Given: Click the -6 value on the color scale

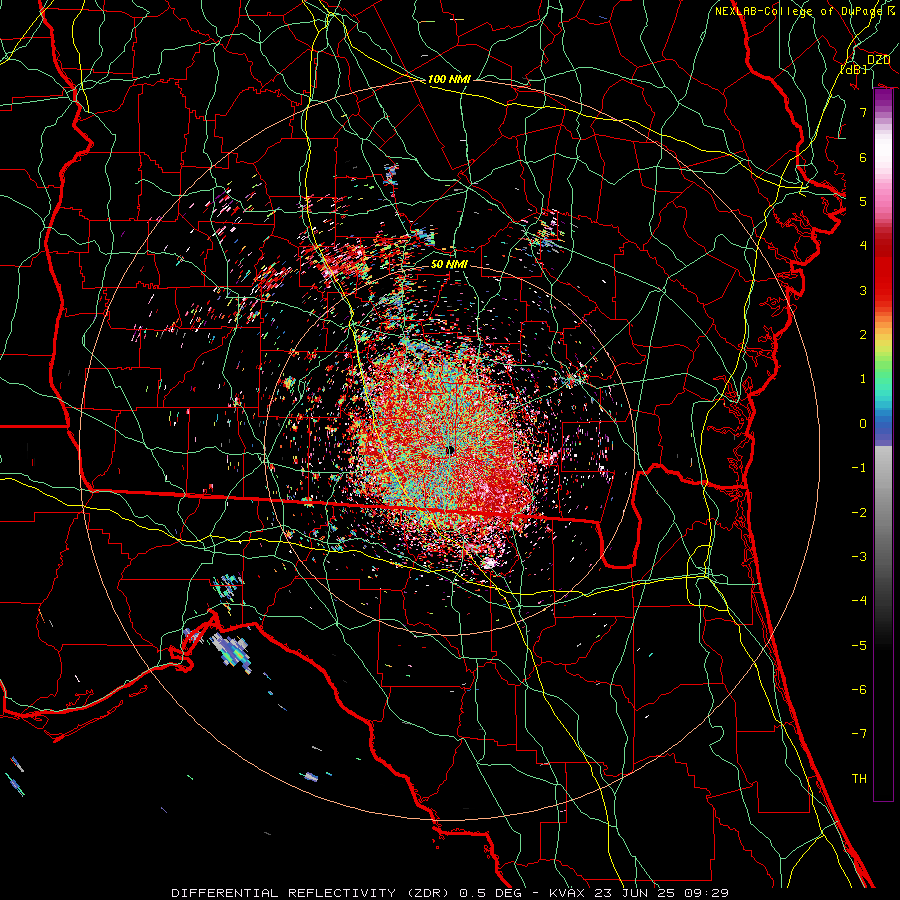Looking at the screenshot, I should click(x=859, y=690).
